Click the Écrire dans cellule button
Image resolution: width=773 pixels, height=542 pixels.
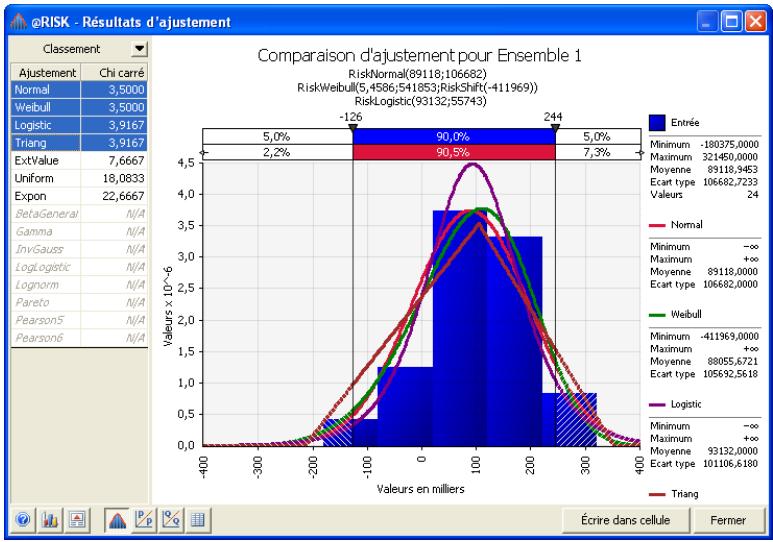(x=624, y=520)
